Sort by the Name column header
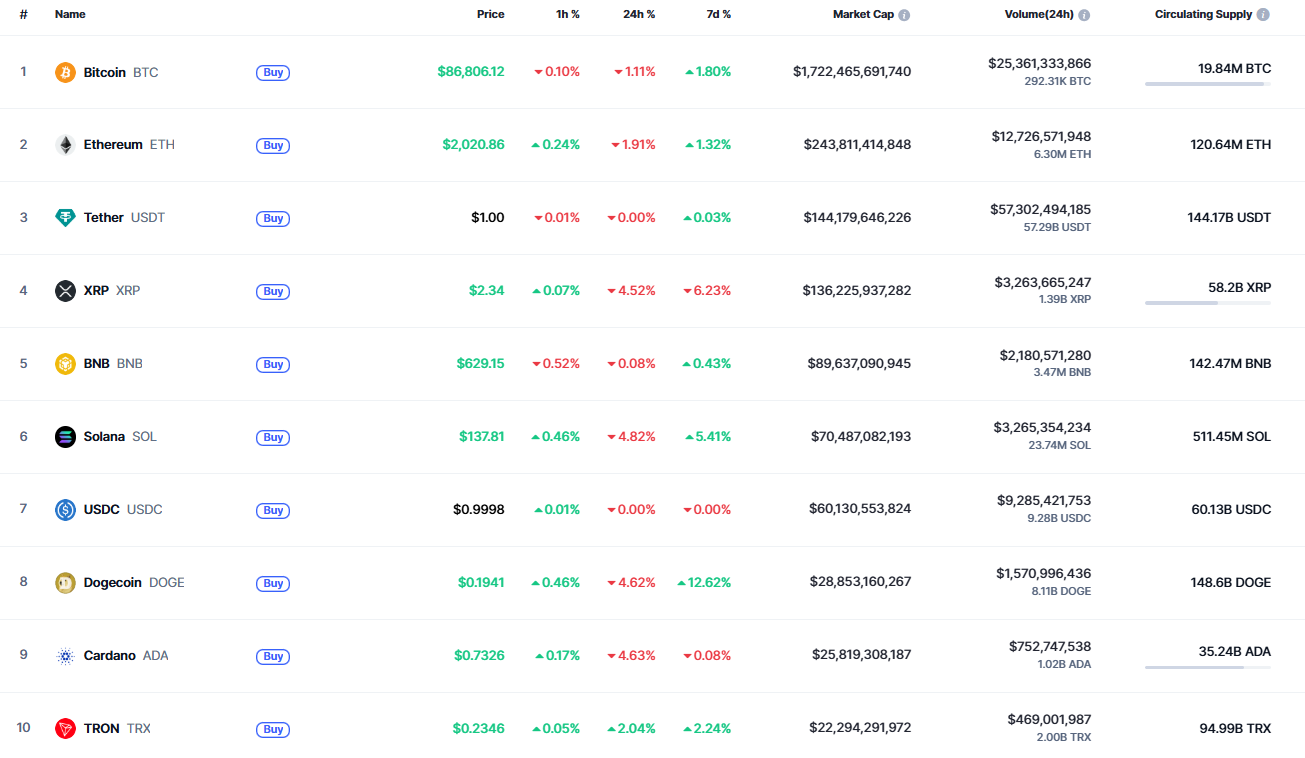The width and height of the screenshot is (1305, 758). pos(70,15)
